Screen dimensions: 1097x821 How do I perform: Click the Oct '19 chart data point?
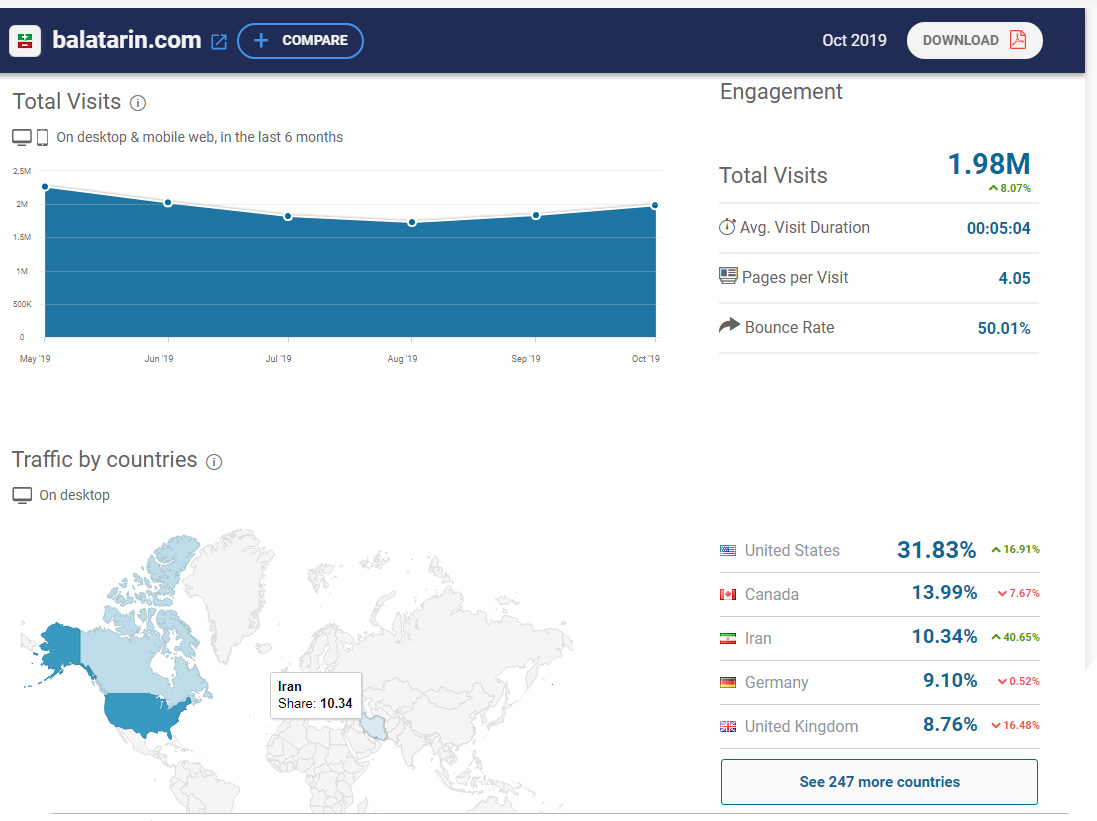pos(655,206)
